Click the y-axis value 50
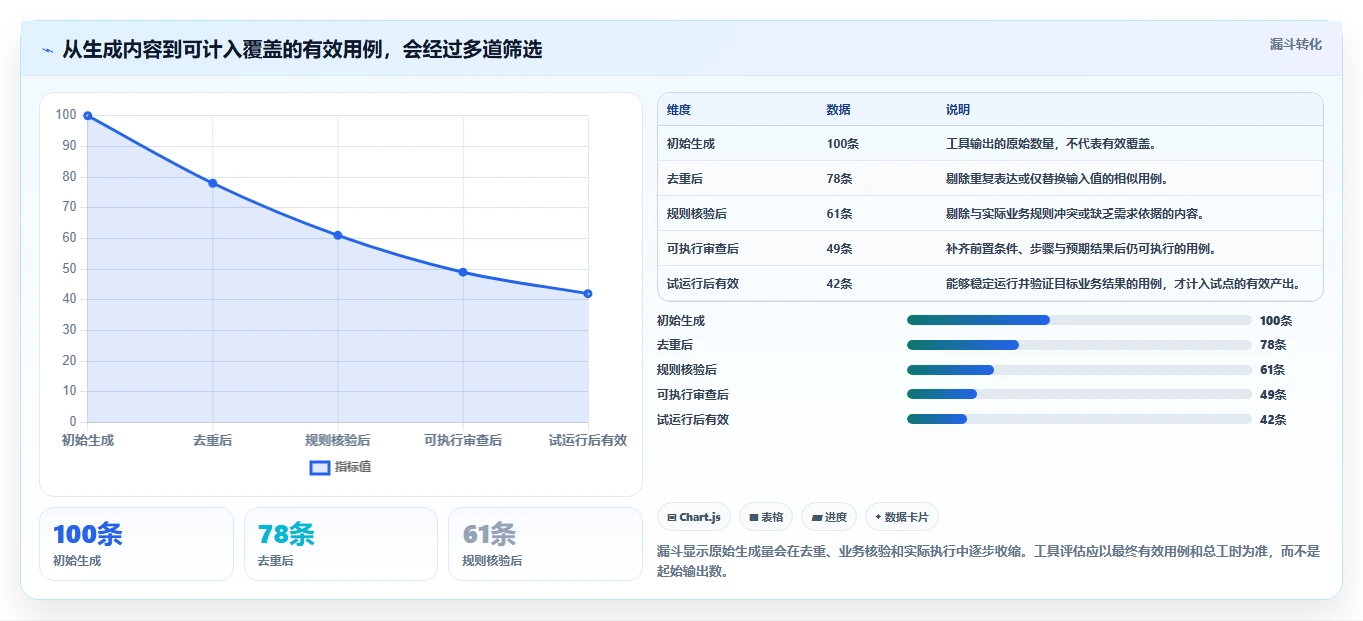This screenshot has width=1363, height=621. click(x=69, y=268)
